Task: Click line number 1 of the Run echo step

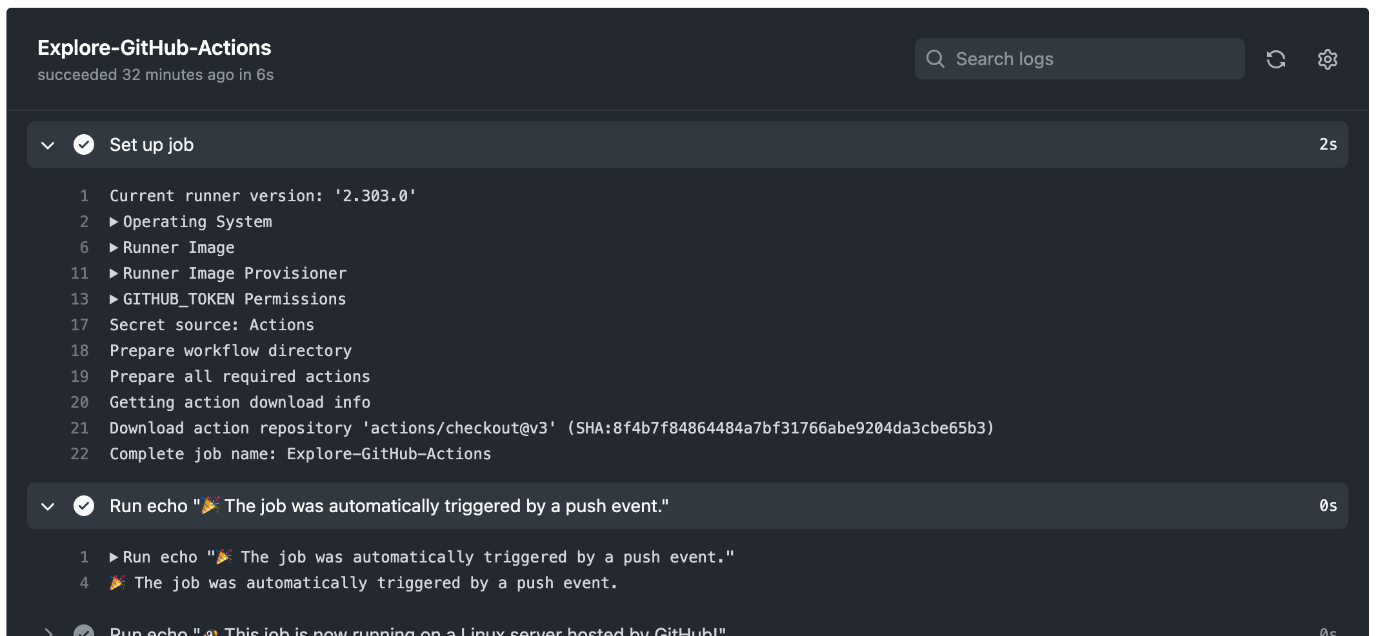Action: point(84,557)
